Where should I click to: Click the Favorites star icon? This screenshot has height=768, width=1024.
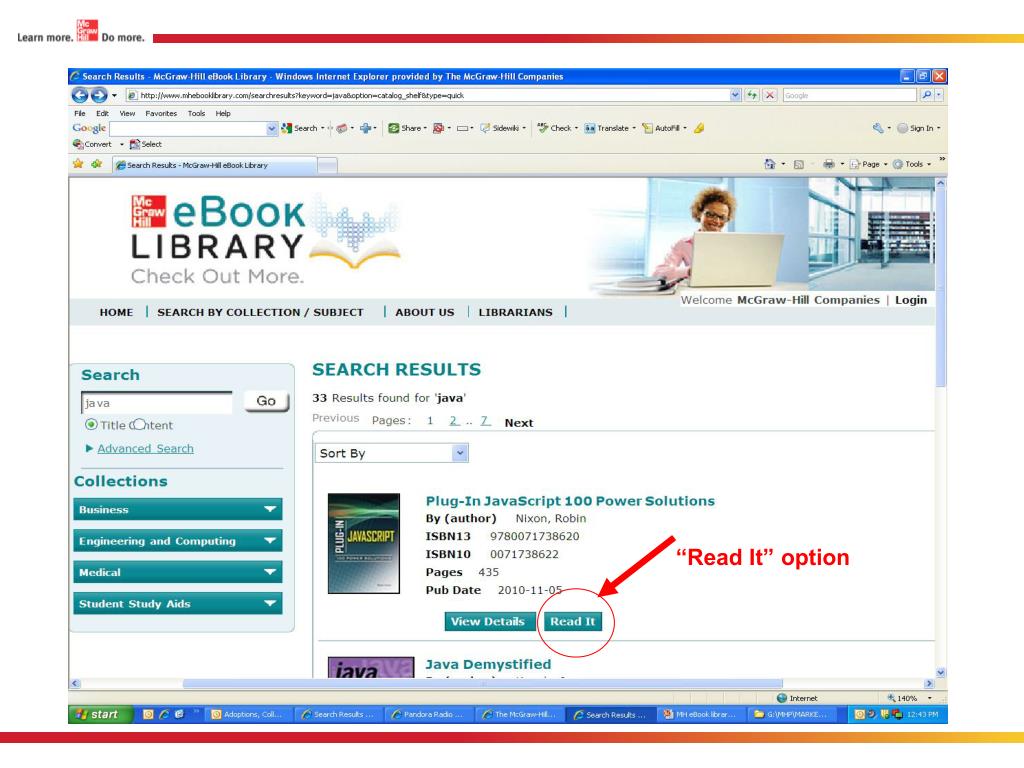pyautogui.click(x=78, y=164)
